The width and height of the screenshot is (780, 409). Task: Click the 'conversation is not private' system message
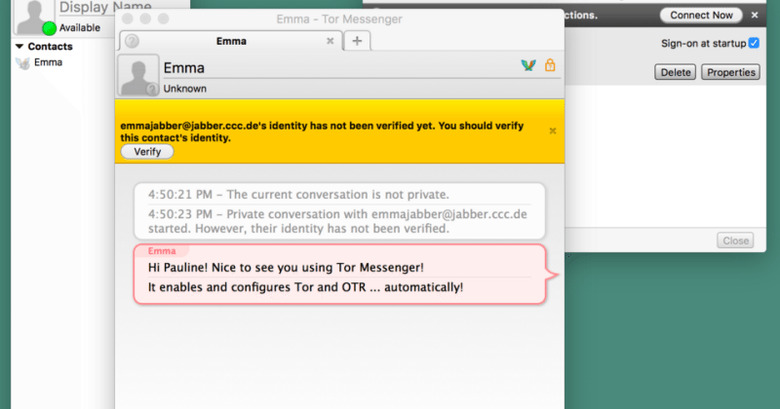click(298, 195)
